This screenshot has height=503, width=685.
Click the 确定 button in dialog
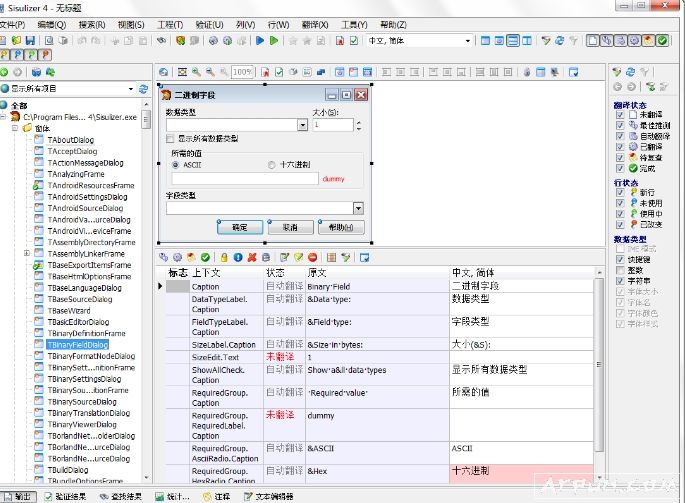point(239,227)
